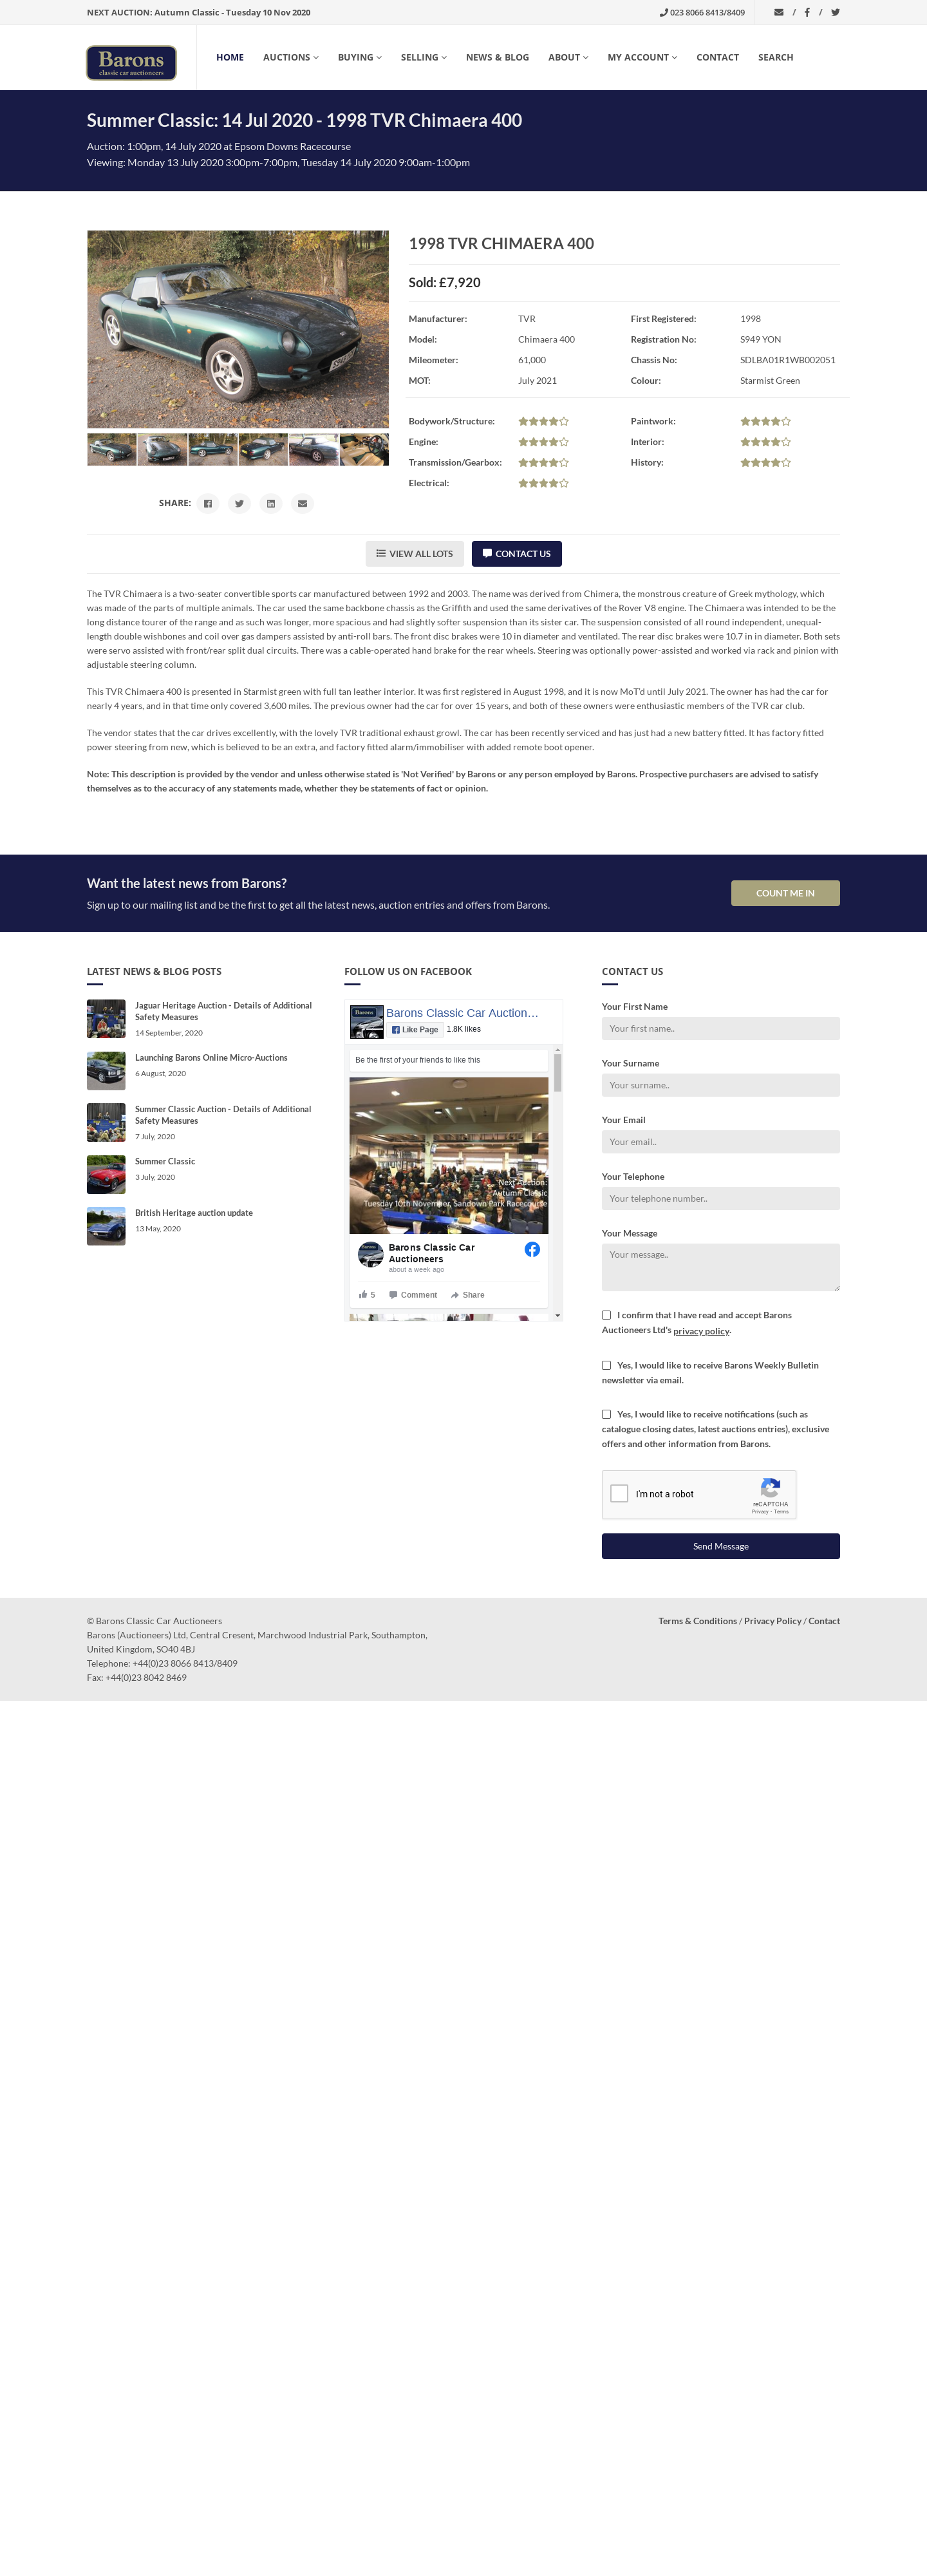Click the Like Page button
927x2576 pixels.
pyautogui.click(x=414, y=1029)
